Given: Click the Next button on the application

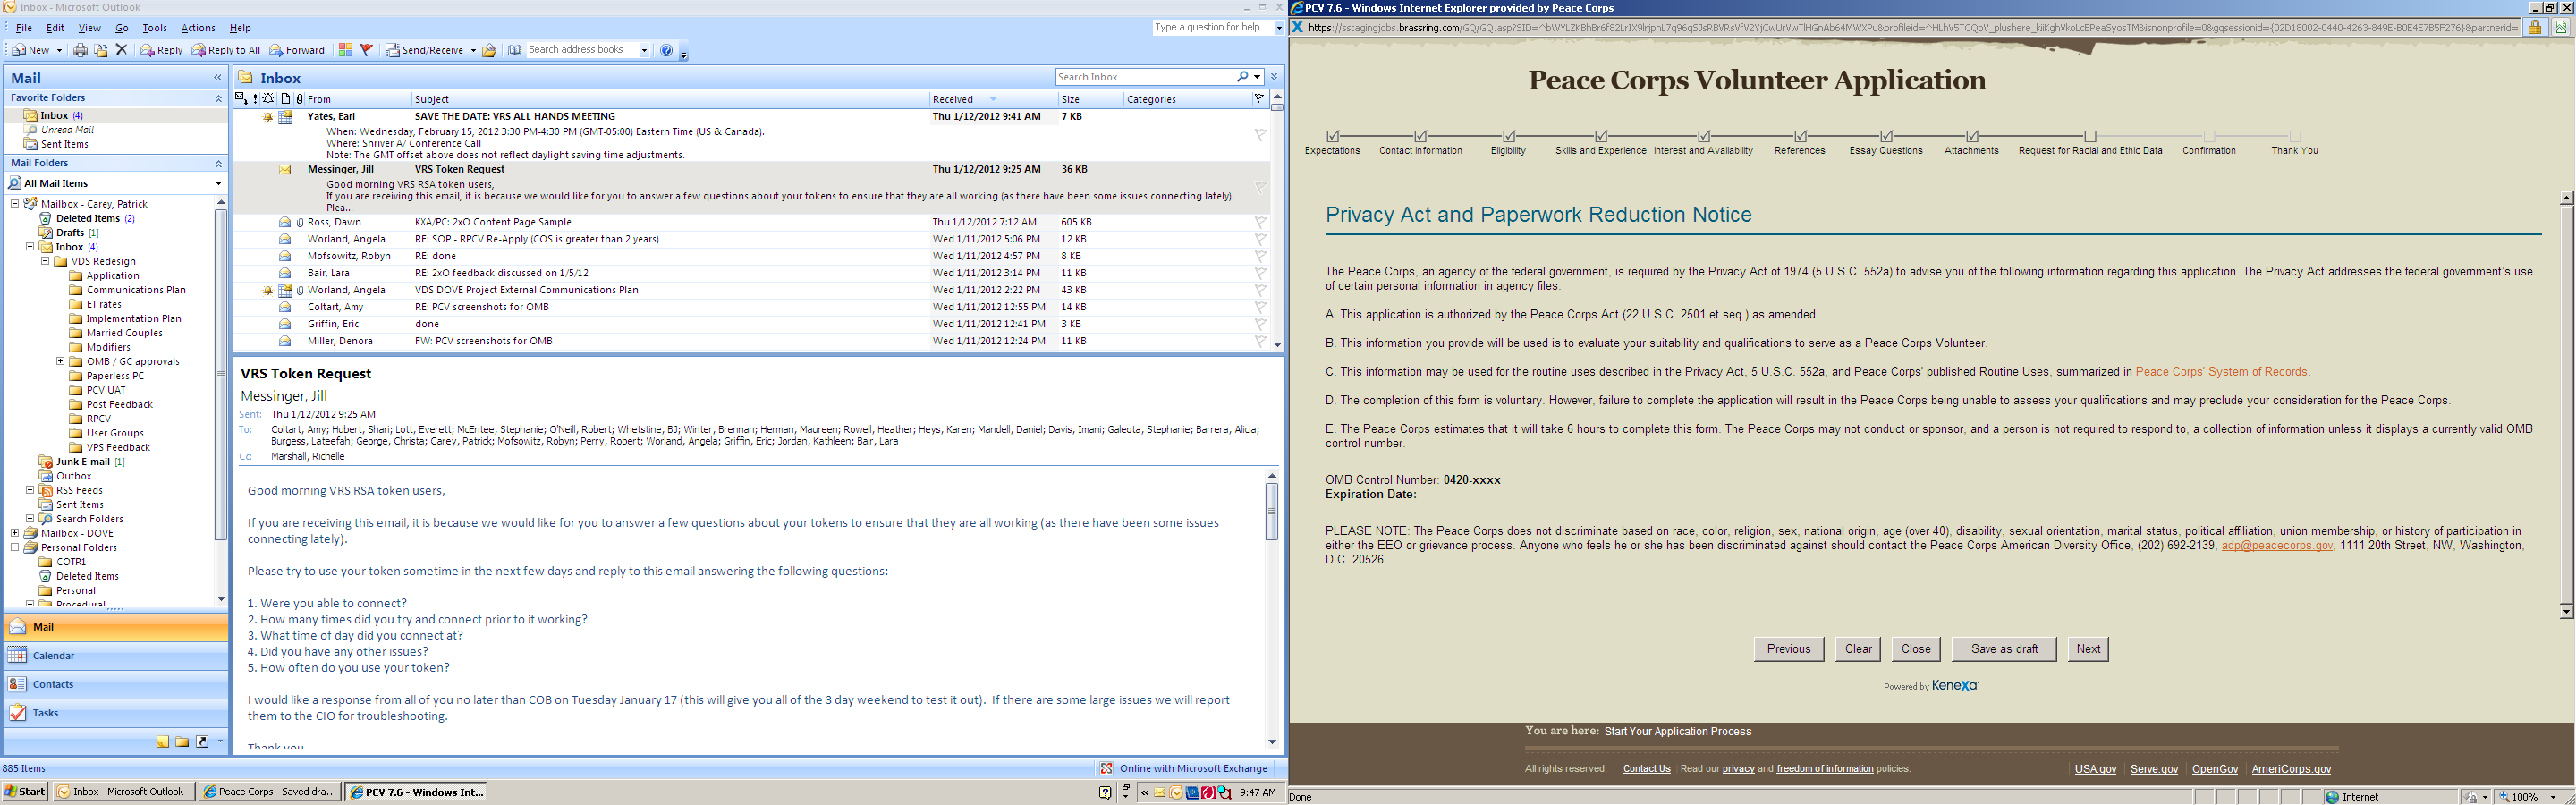Looking at the screenshot, I should 2088,649.
